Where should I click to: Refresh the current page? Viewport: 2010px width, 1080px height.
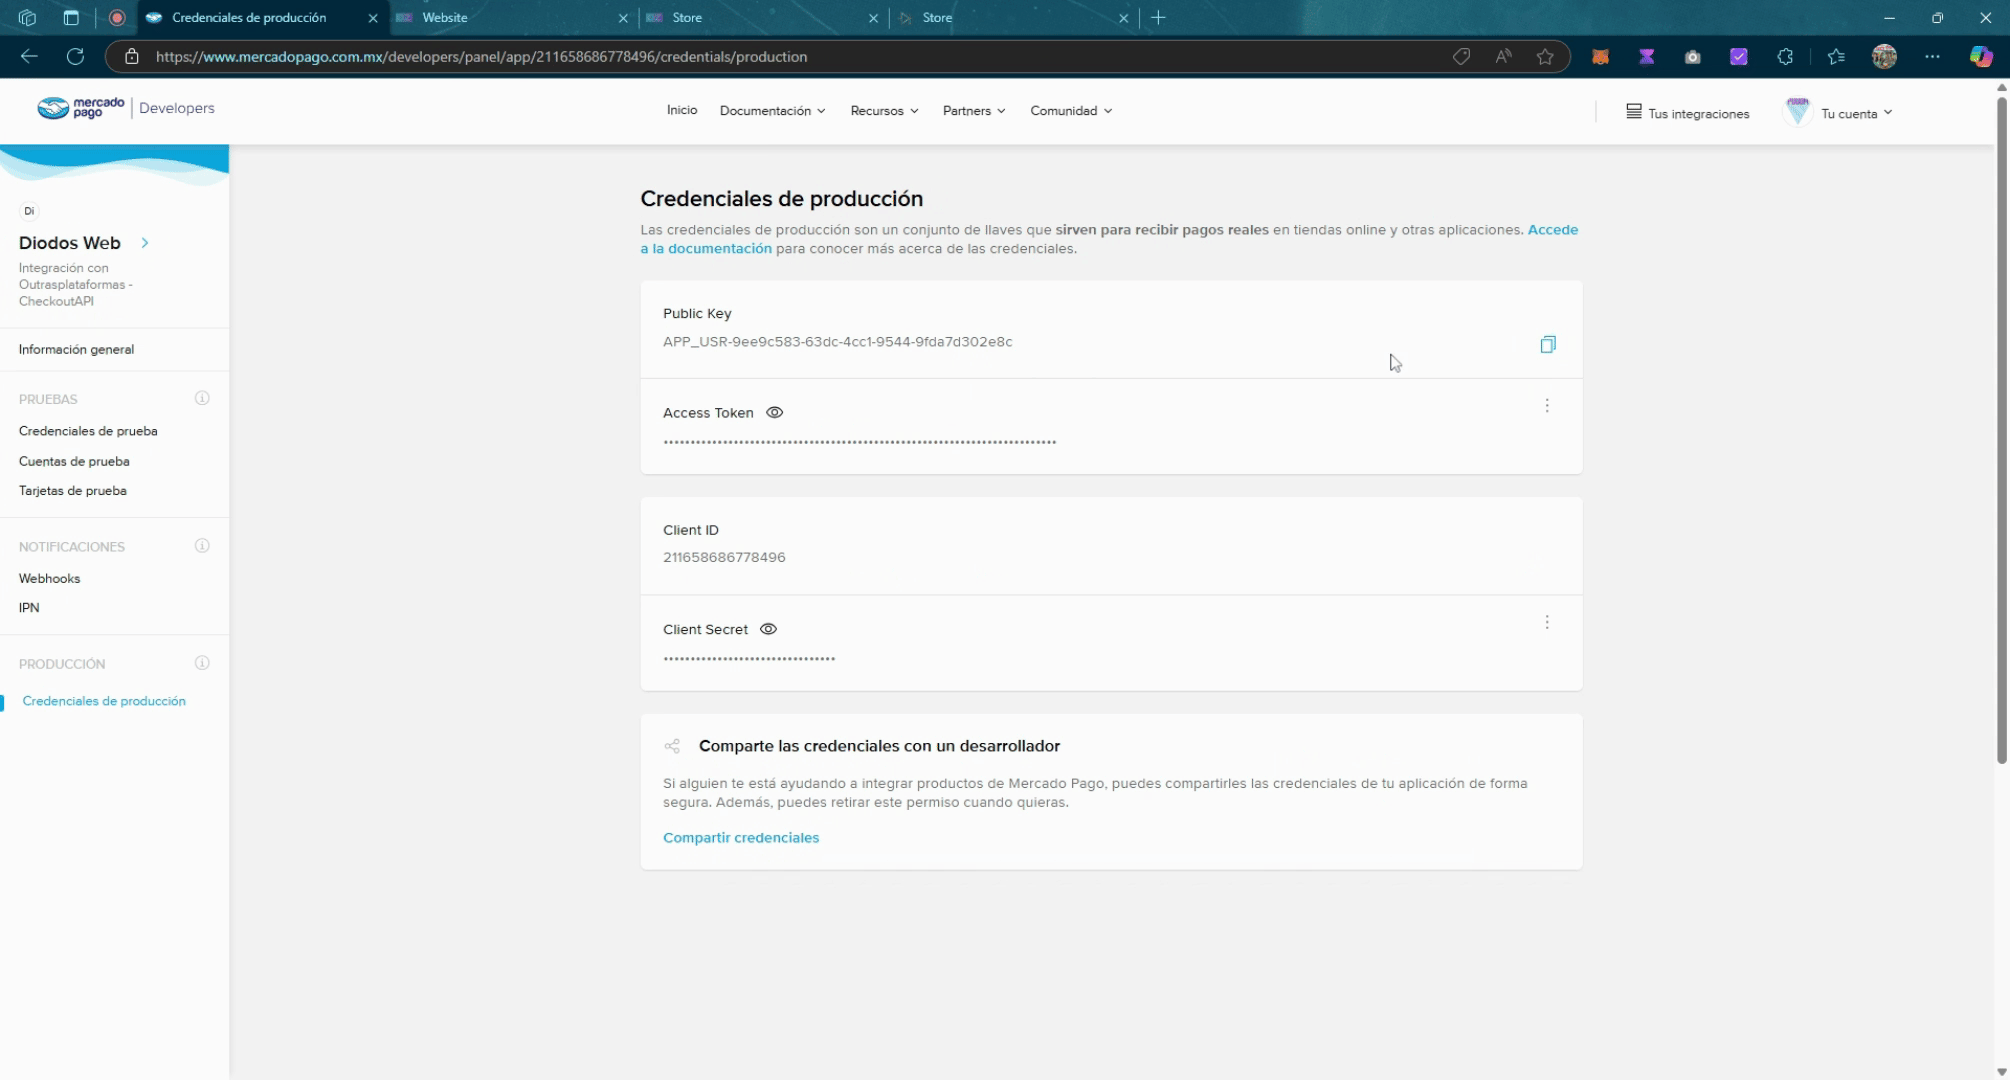click(75, 57)
